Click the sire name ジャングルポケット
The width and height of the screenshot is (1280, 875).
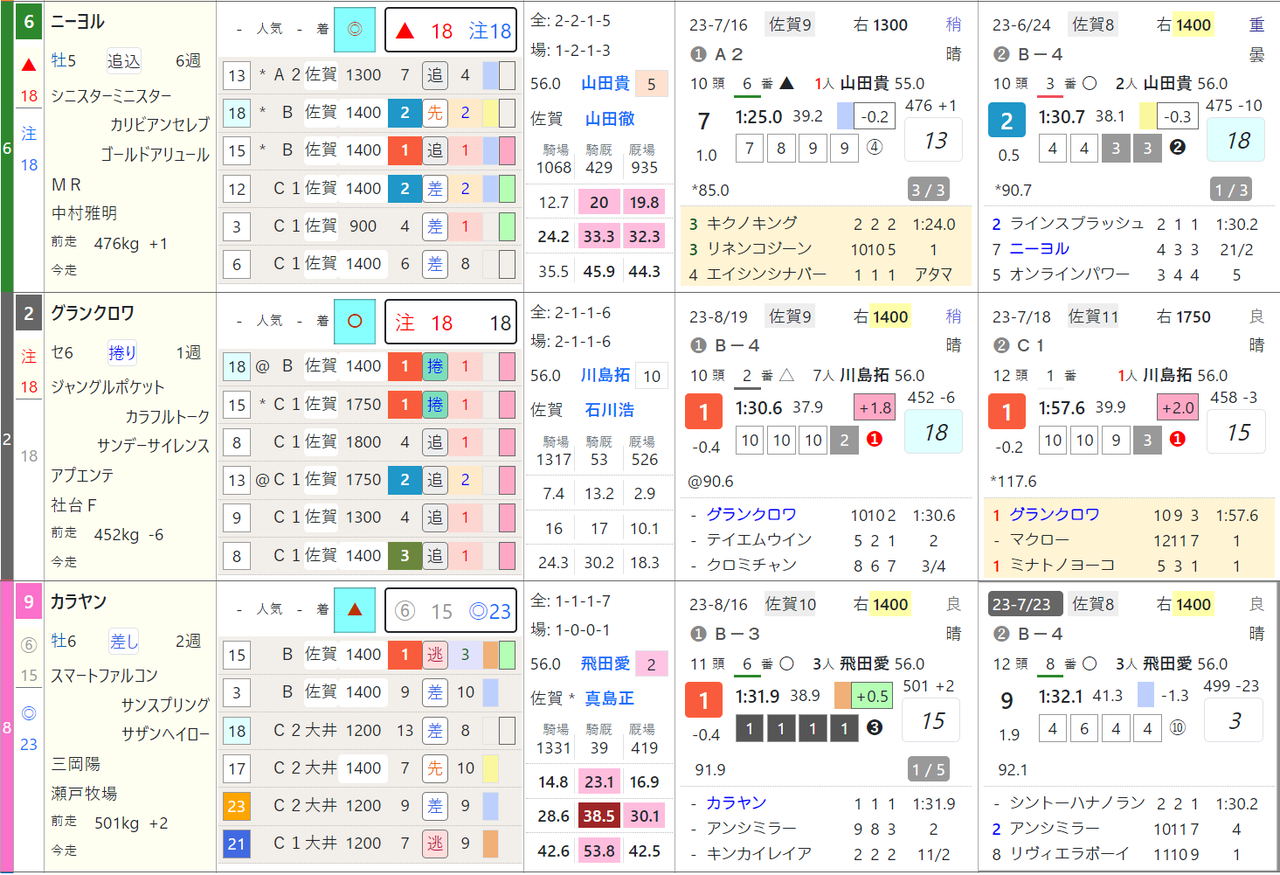tap(108, 387)
